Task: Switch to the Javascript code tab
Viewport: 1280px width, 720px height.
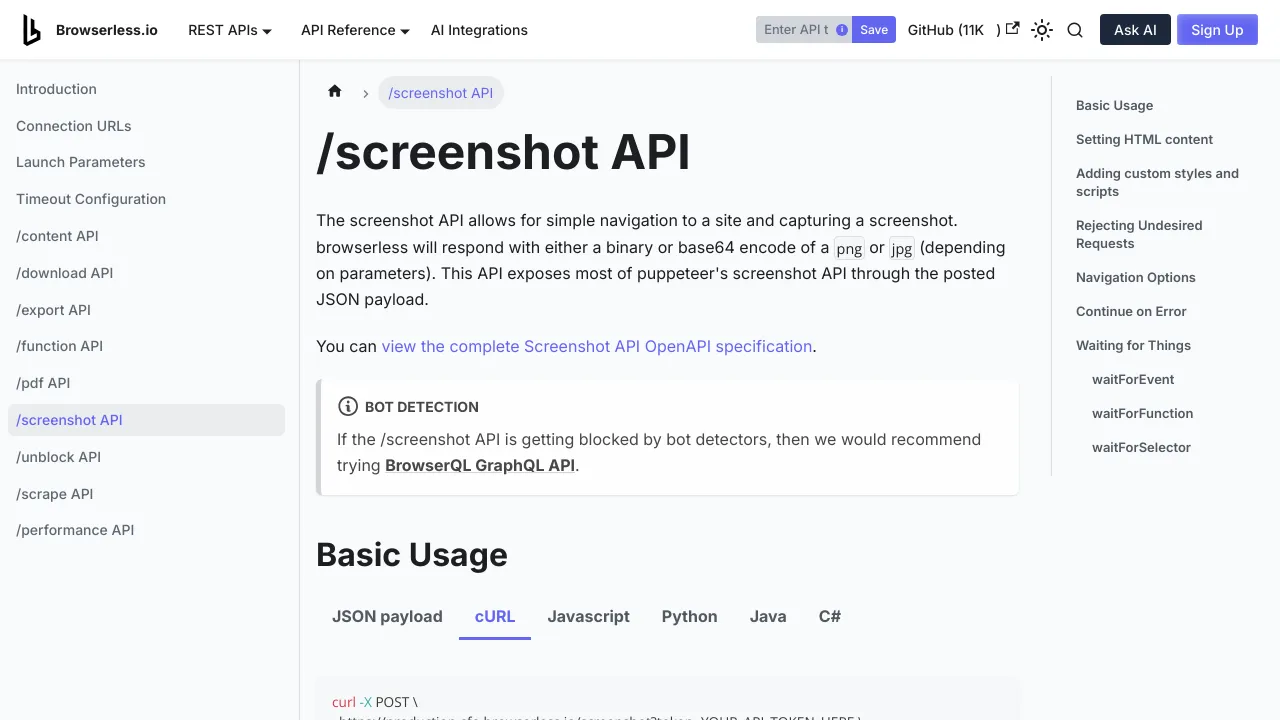Action: [x=588, y=616]
